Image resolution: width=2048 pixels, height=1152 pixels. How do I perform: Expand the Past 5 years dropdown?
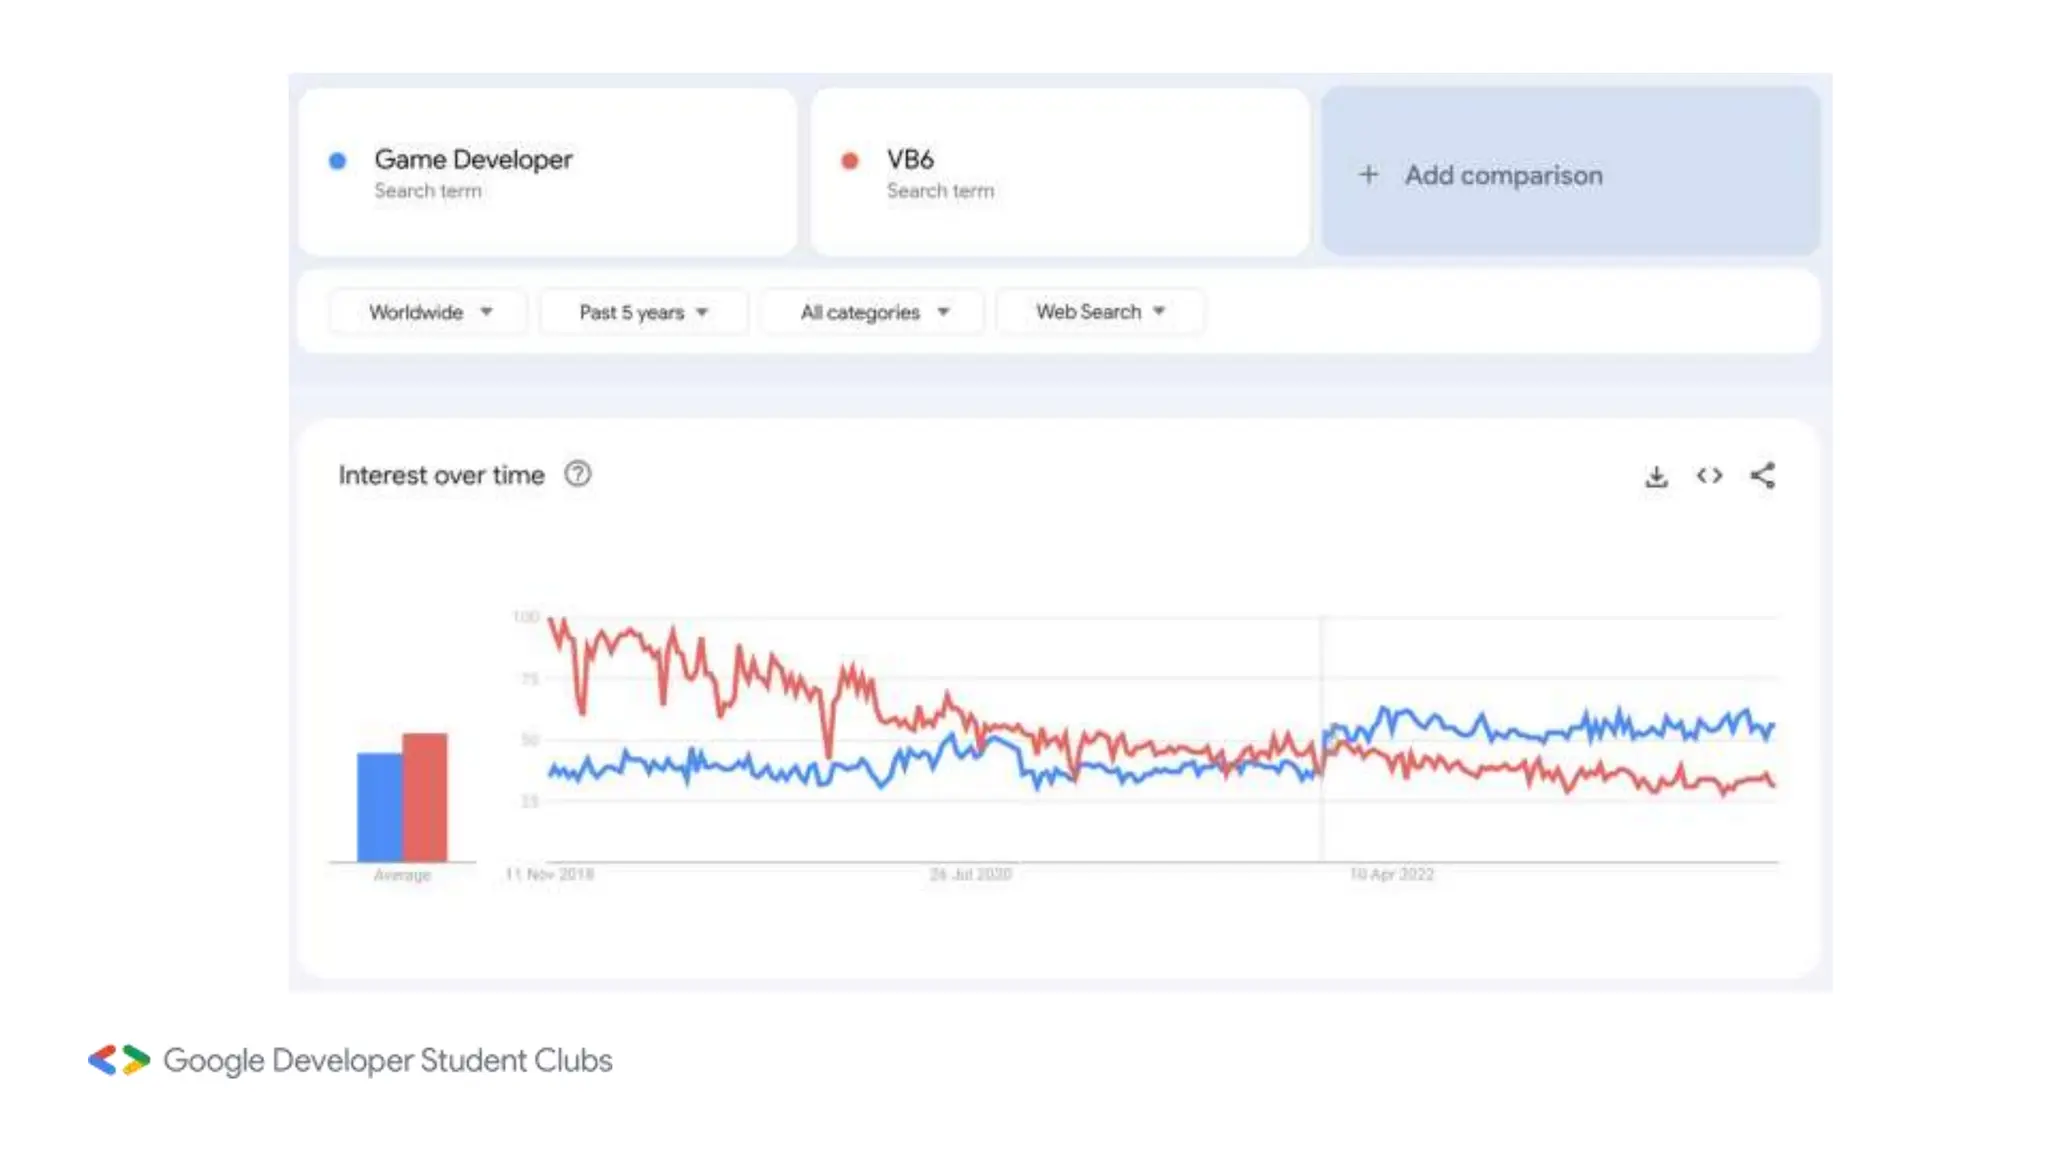[x=643, y=312]
